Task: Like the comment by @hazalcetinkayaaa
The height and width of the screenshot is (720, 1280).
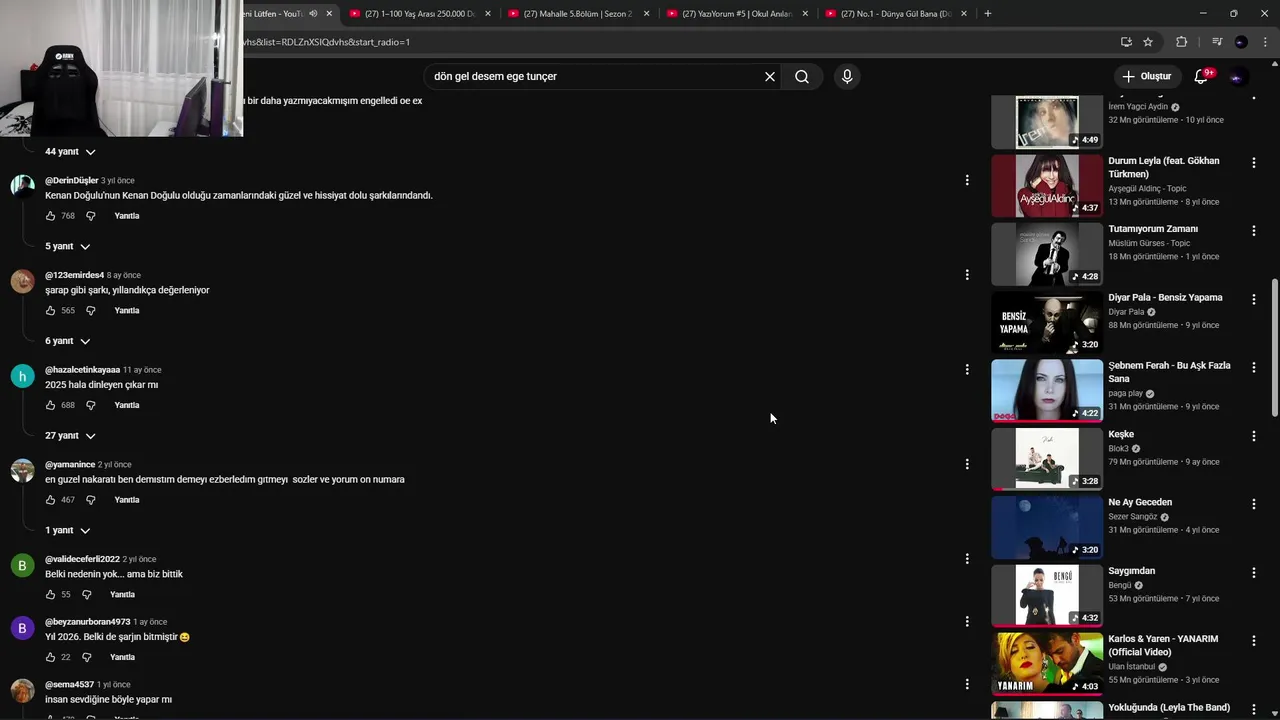Action: pyautogui.click(x=51, y=405)
